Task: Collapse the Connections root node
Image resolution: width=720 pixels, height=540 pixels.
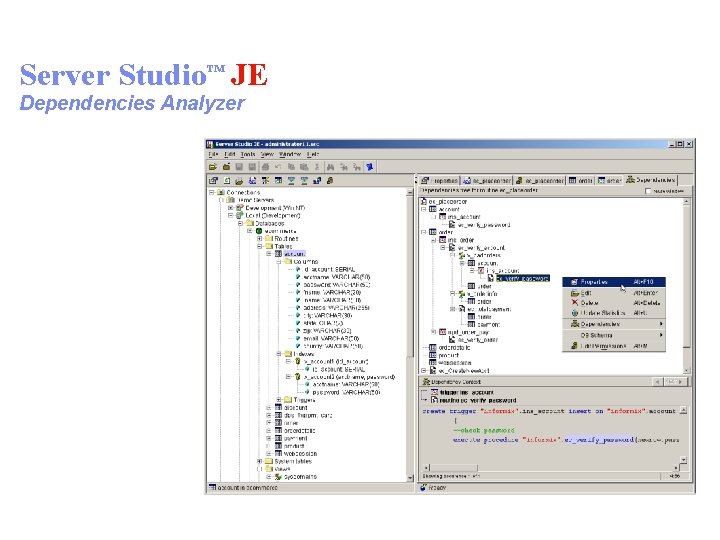Action: click(211, 192)
